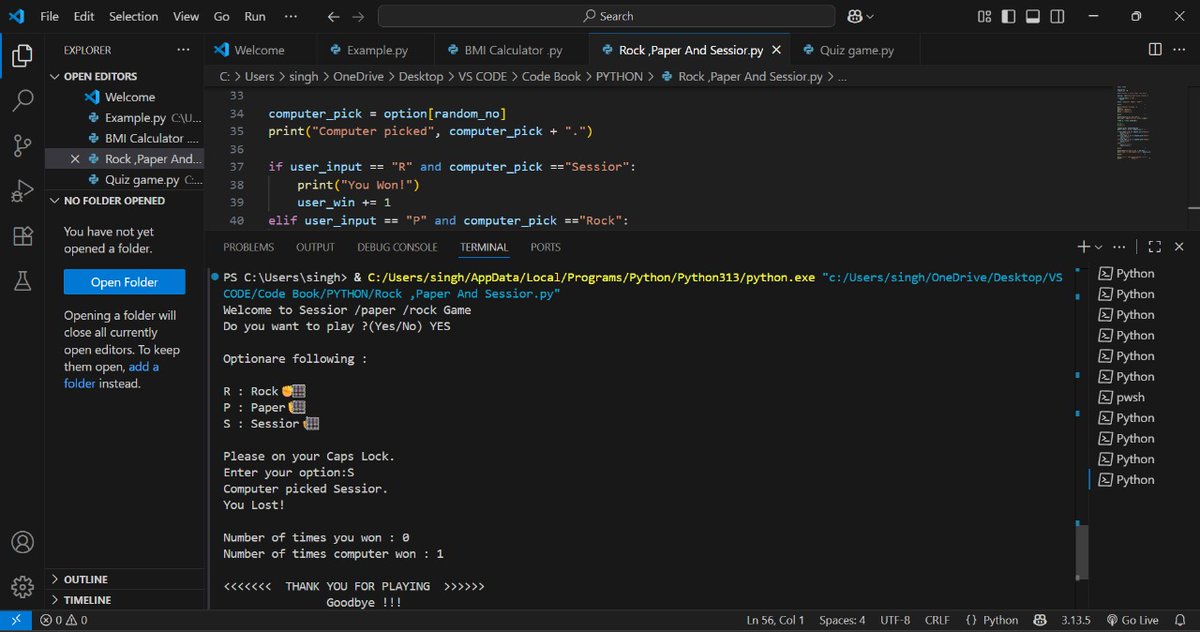Click the Customize Layout icon
The height and width of the screenshot is (632, 1200).
click(985, 16)
